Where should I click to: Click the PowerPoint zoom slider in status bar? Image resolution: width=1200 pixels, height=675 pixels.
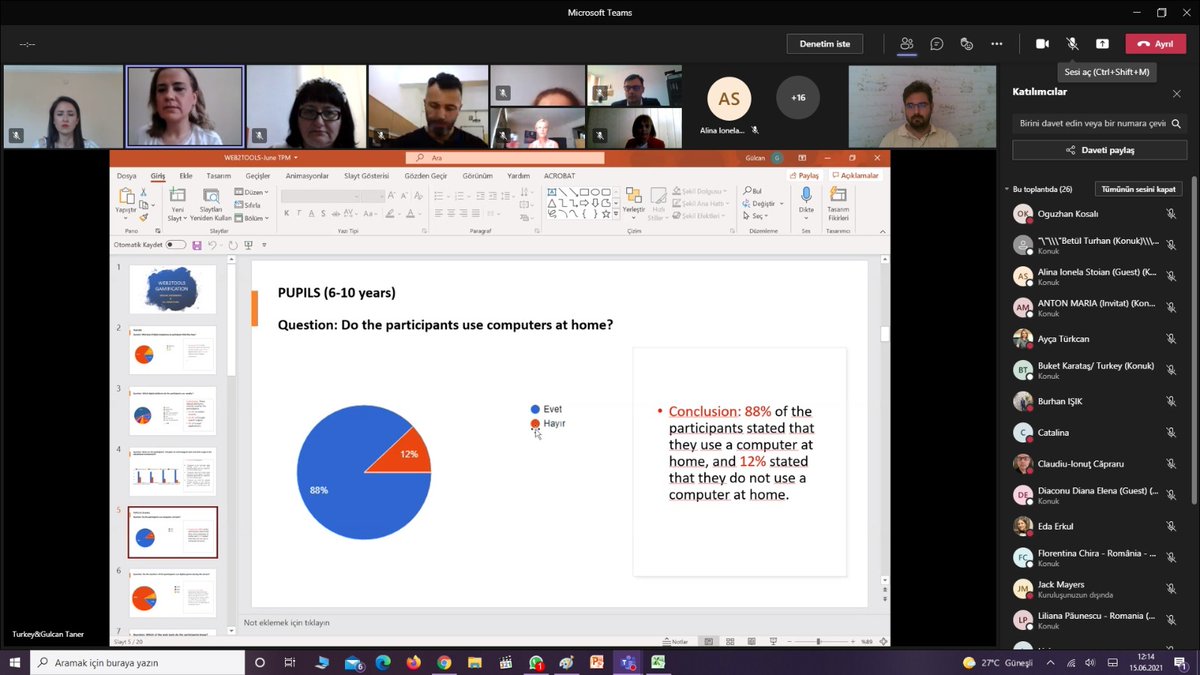pos(820,641)
